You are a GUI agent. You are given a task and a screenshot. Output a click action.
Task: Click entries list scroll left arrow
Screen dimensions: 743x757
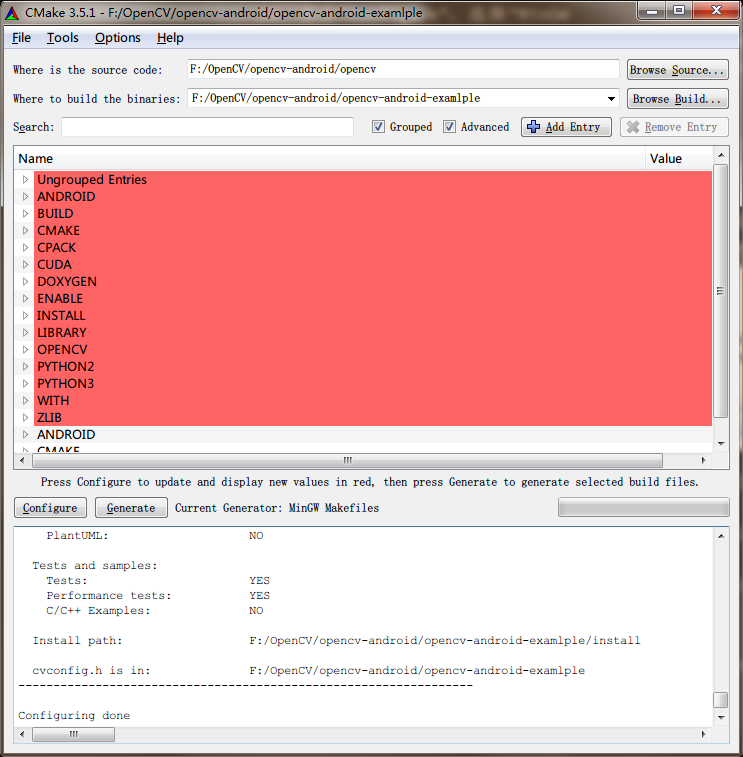click(x=22, y=461)
